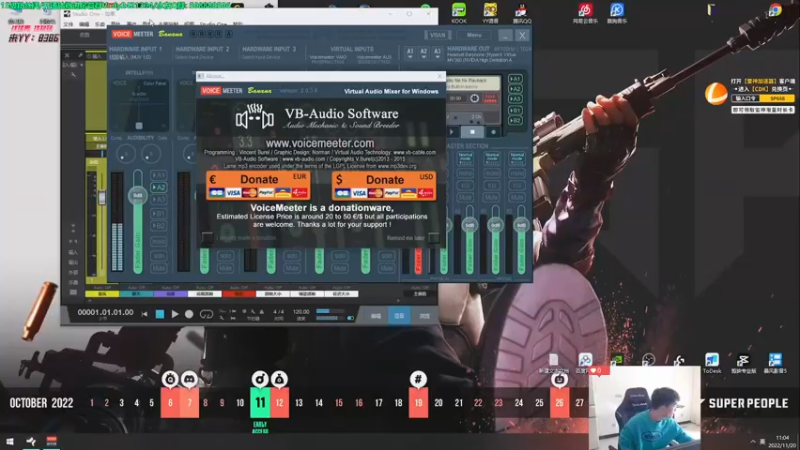
Task: Open Google Chrome desktop icon
Action: click(x=775, y=10)
